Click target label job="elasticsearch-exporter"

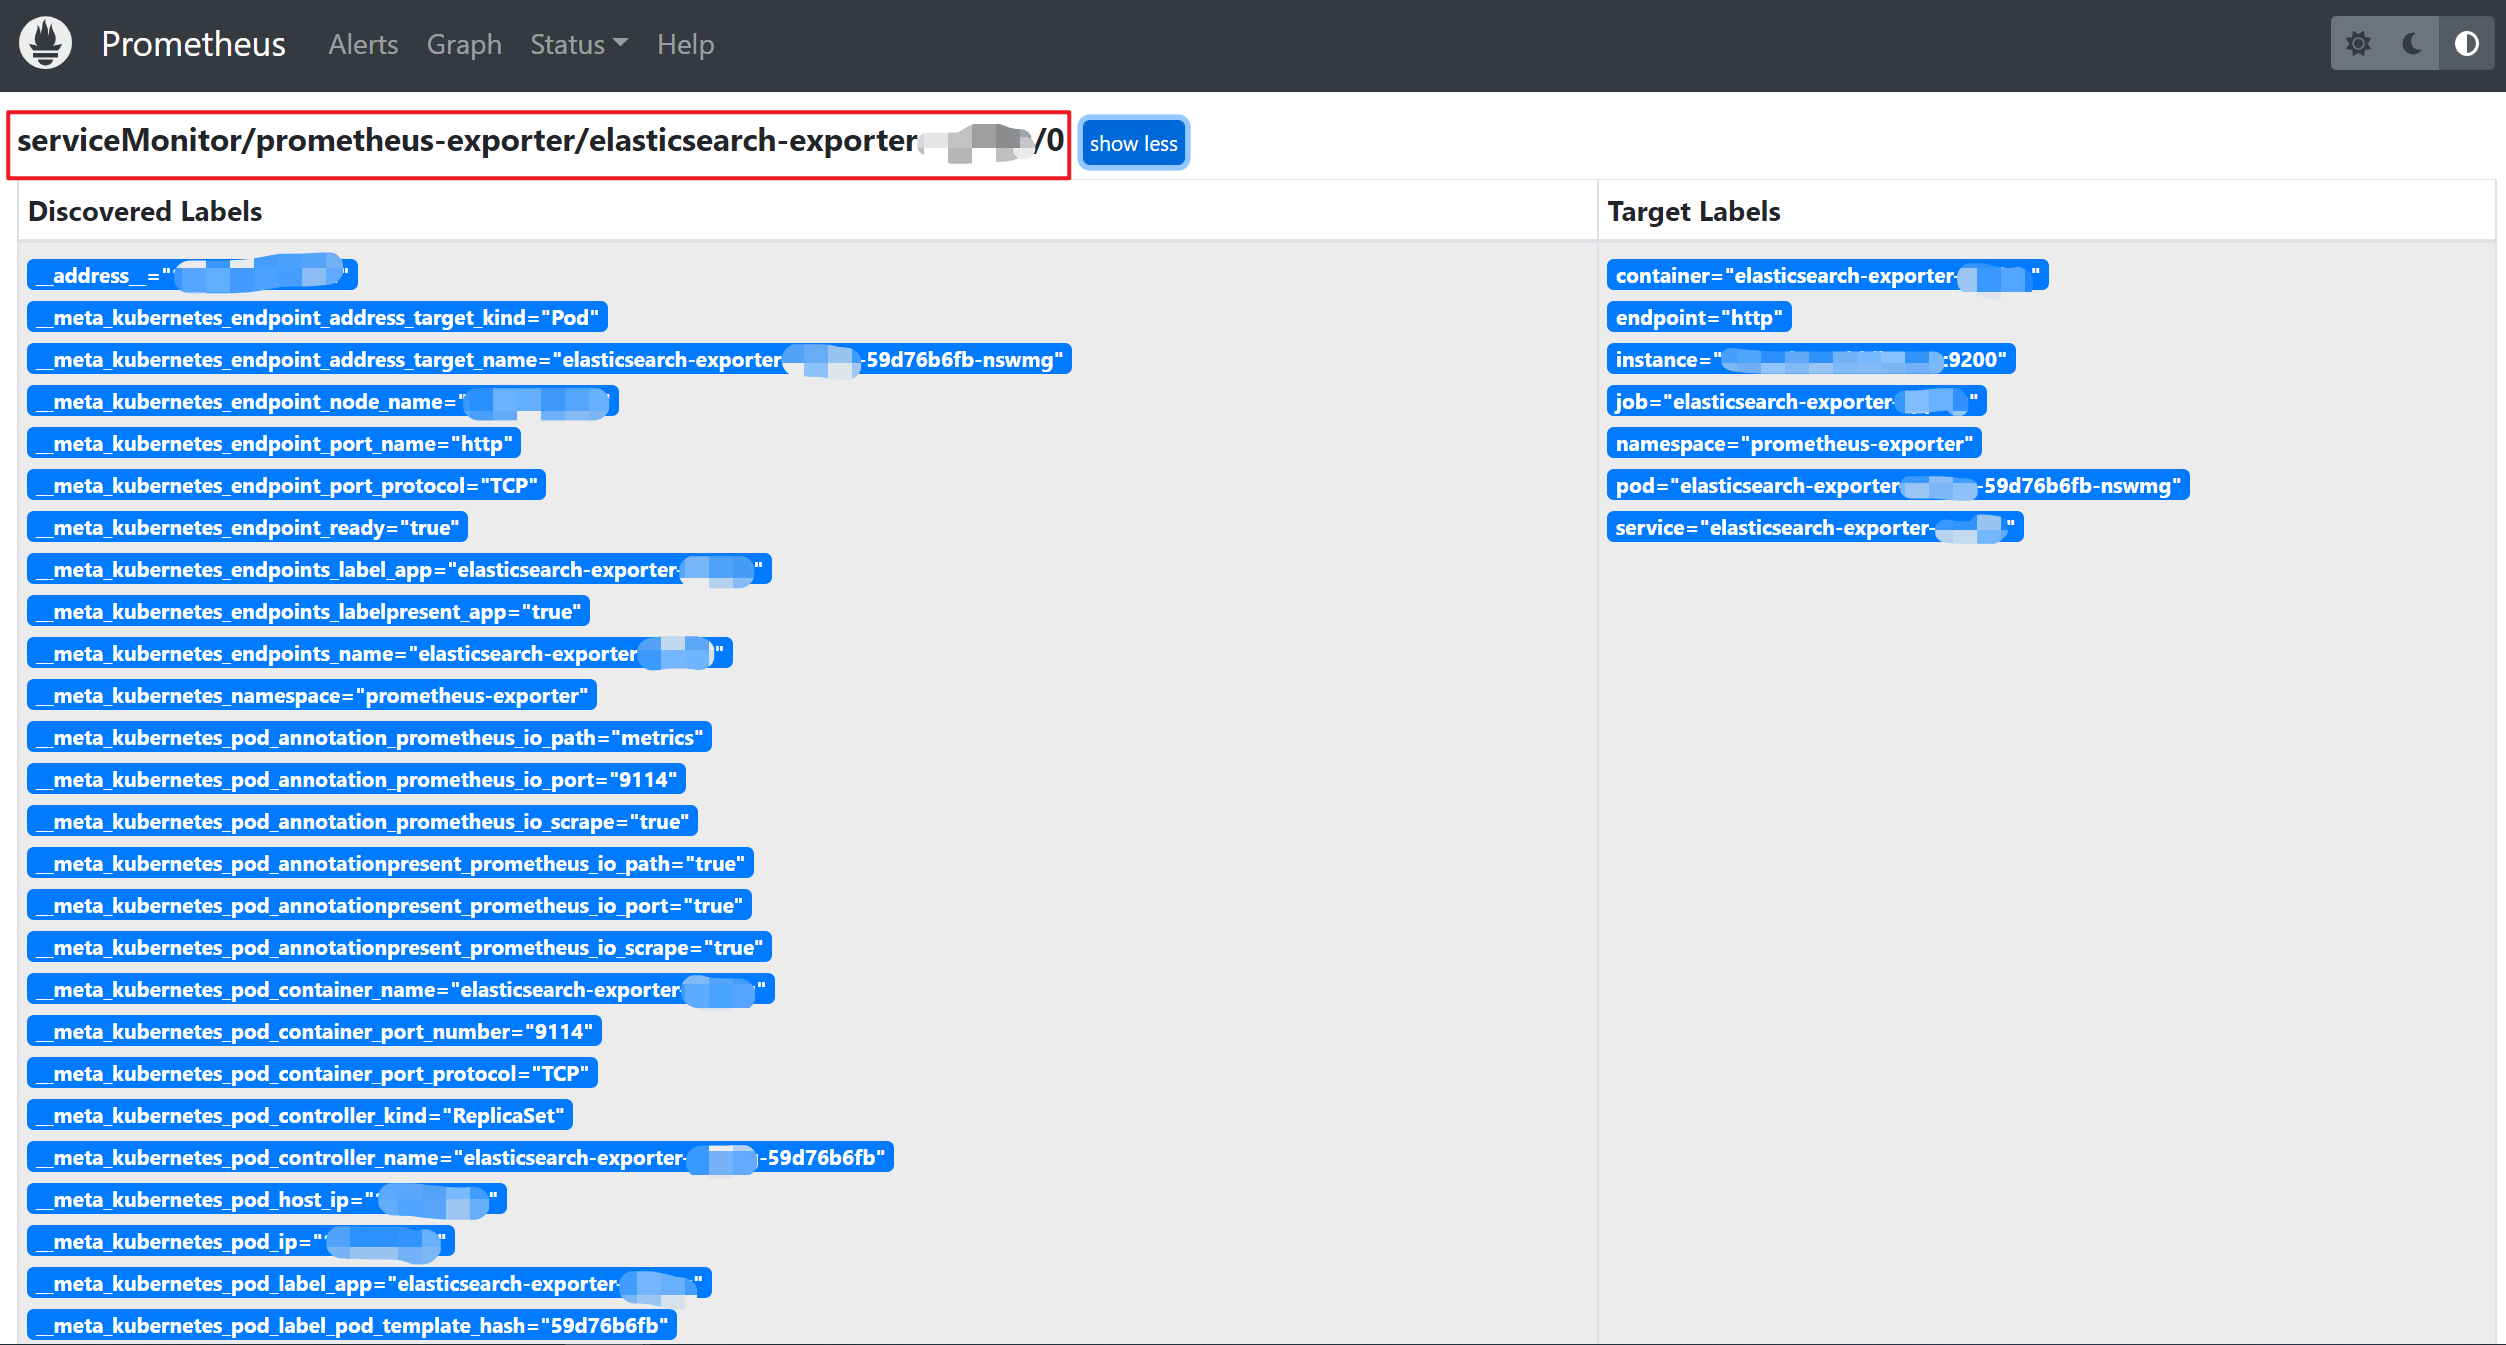[x=1796, y=401]
